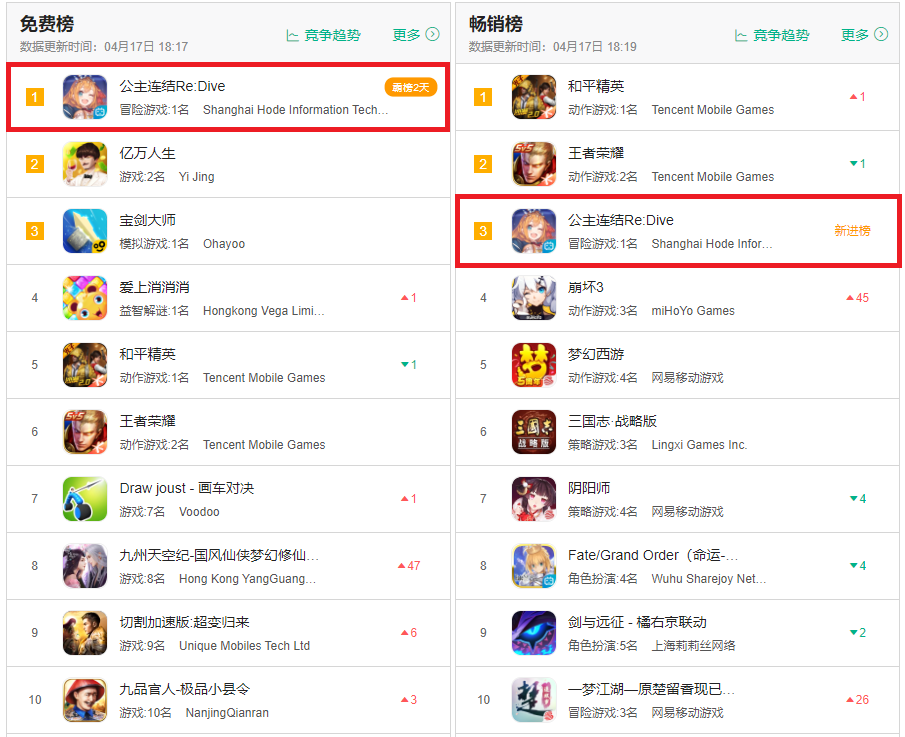Select the 三国志·战略版 app icon
Viewport: 905px width, 737px height.
click(534, 432)
